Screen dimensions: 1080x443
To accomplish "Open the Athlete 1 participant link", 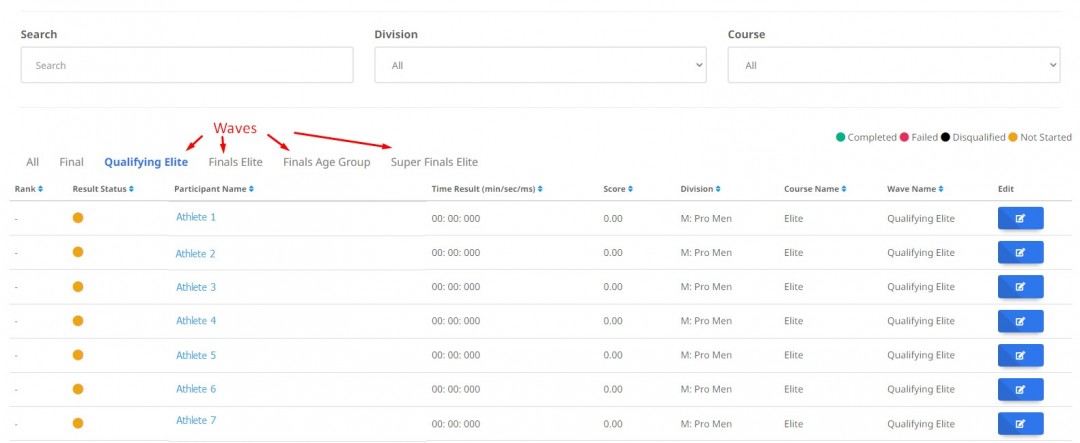I will click(x=196, y=217).
